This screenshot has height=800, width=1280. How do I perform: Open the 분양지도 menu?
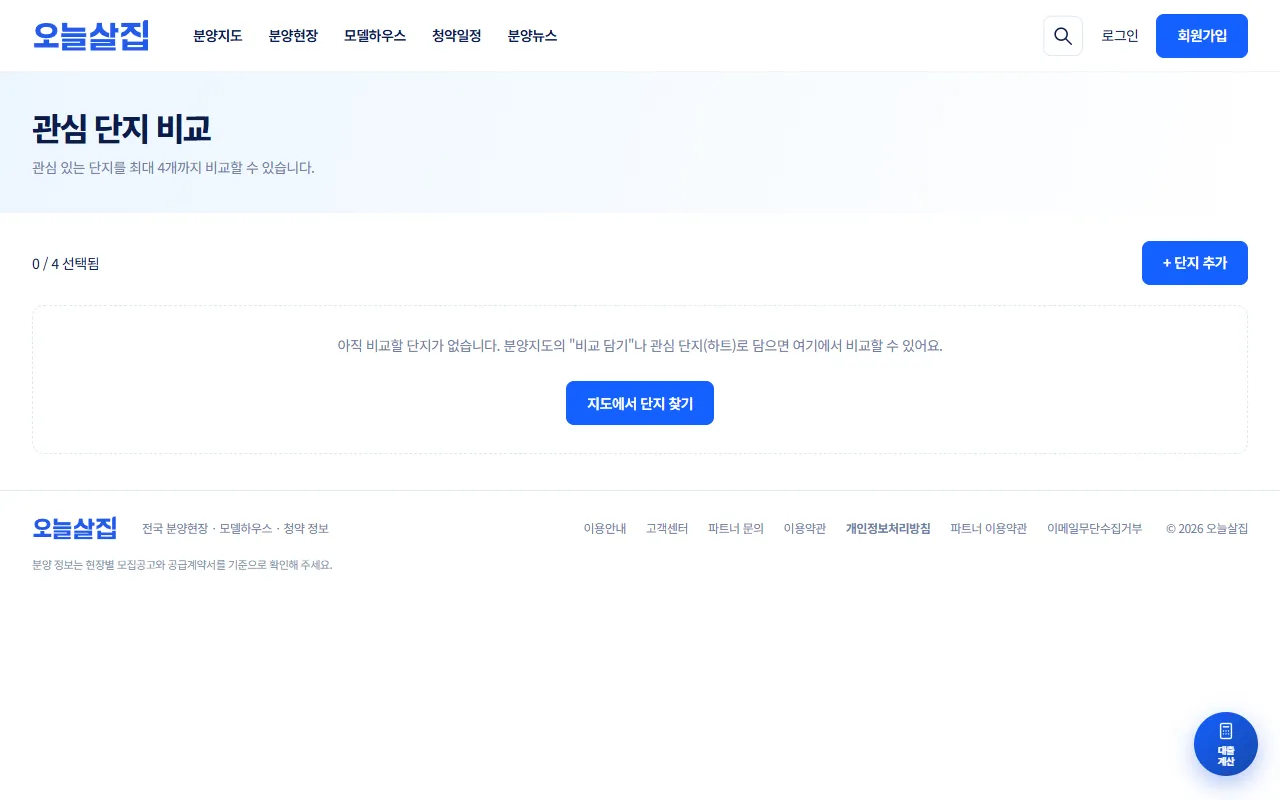218,36
